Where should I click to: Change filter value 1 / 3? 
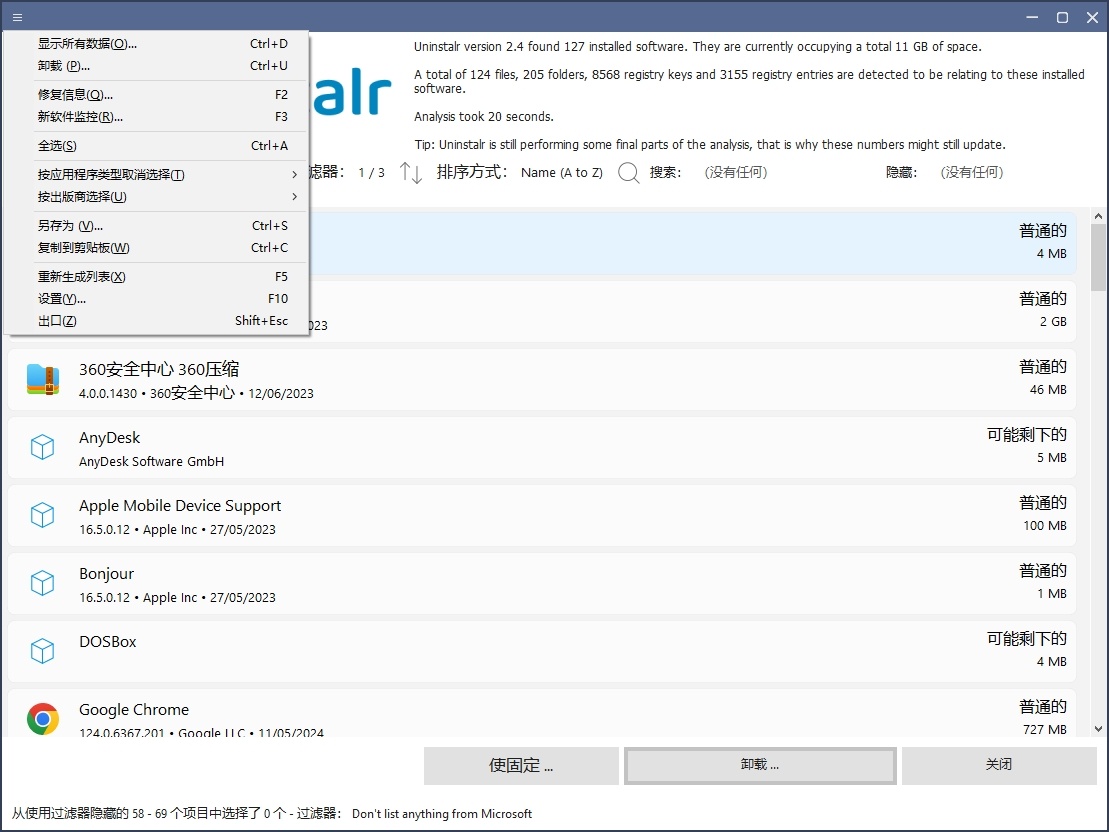point(371,173)
